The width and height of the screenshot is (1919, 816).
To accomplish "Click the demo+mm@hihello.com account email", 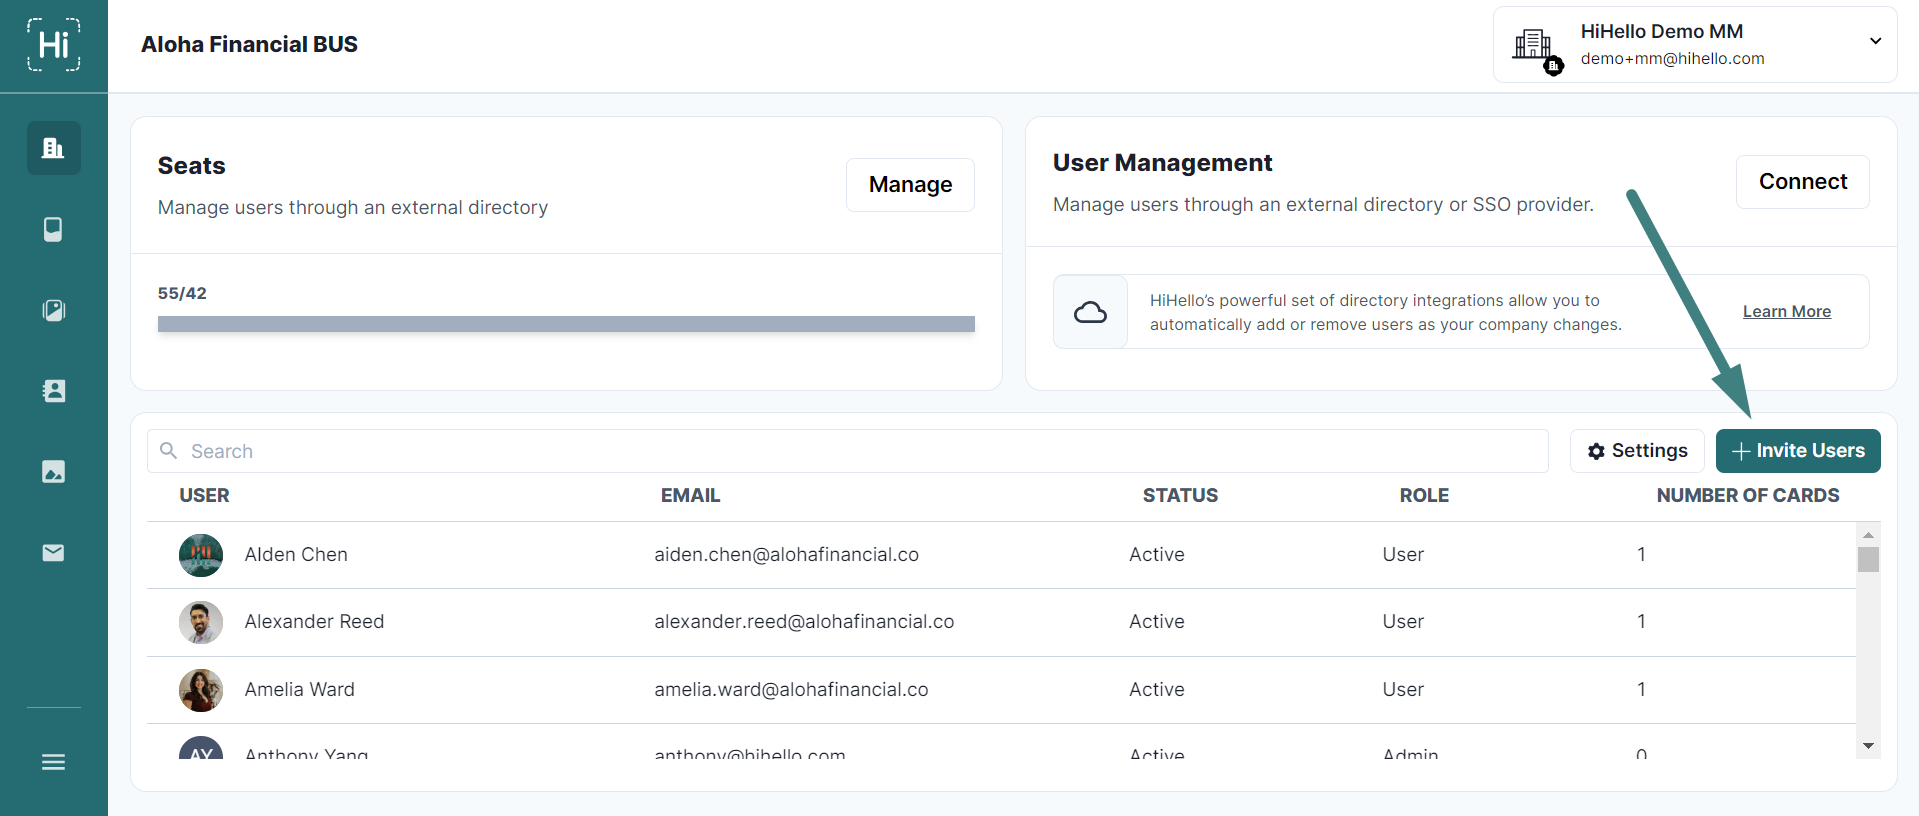I will [1672, 58].
